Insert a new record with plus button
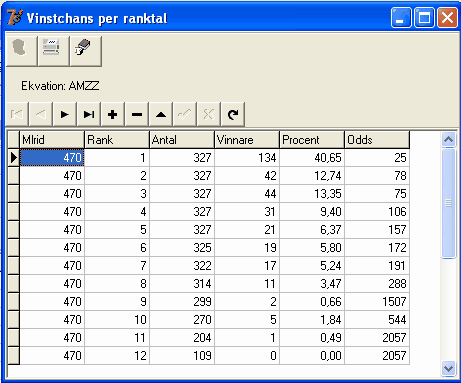The image size is (461, 383). click(x=113, y=114)
